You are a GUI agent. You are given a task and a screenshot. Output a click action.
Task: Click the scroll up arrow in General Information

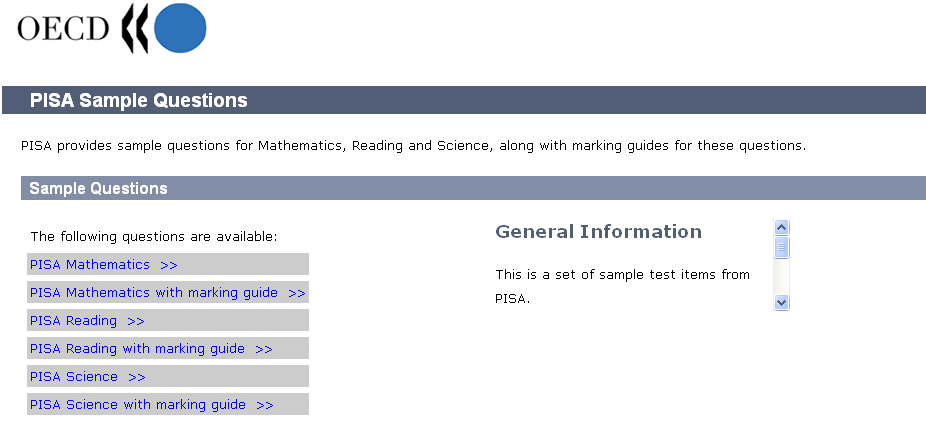click(x=782, y=228)
